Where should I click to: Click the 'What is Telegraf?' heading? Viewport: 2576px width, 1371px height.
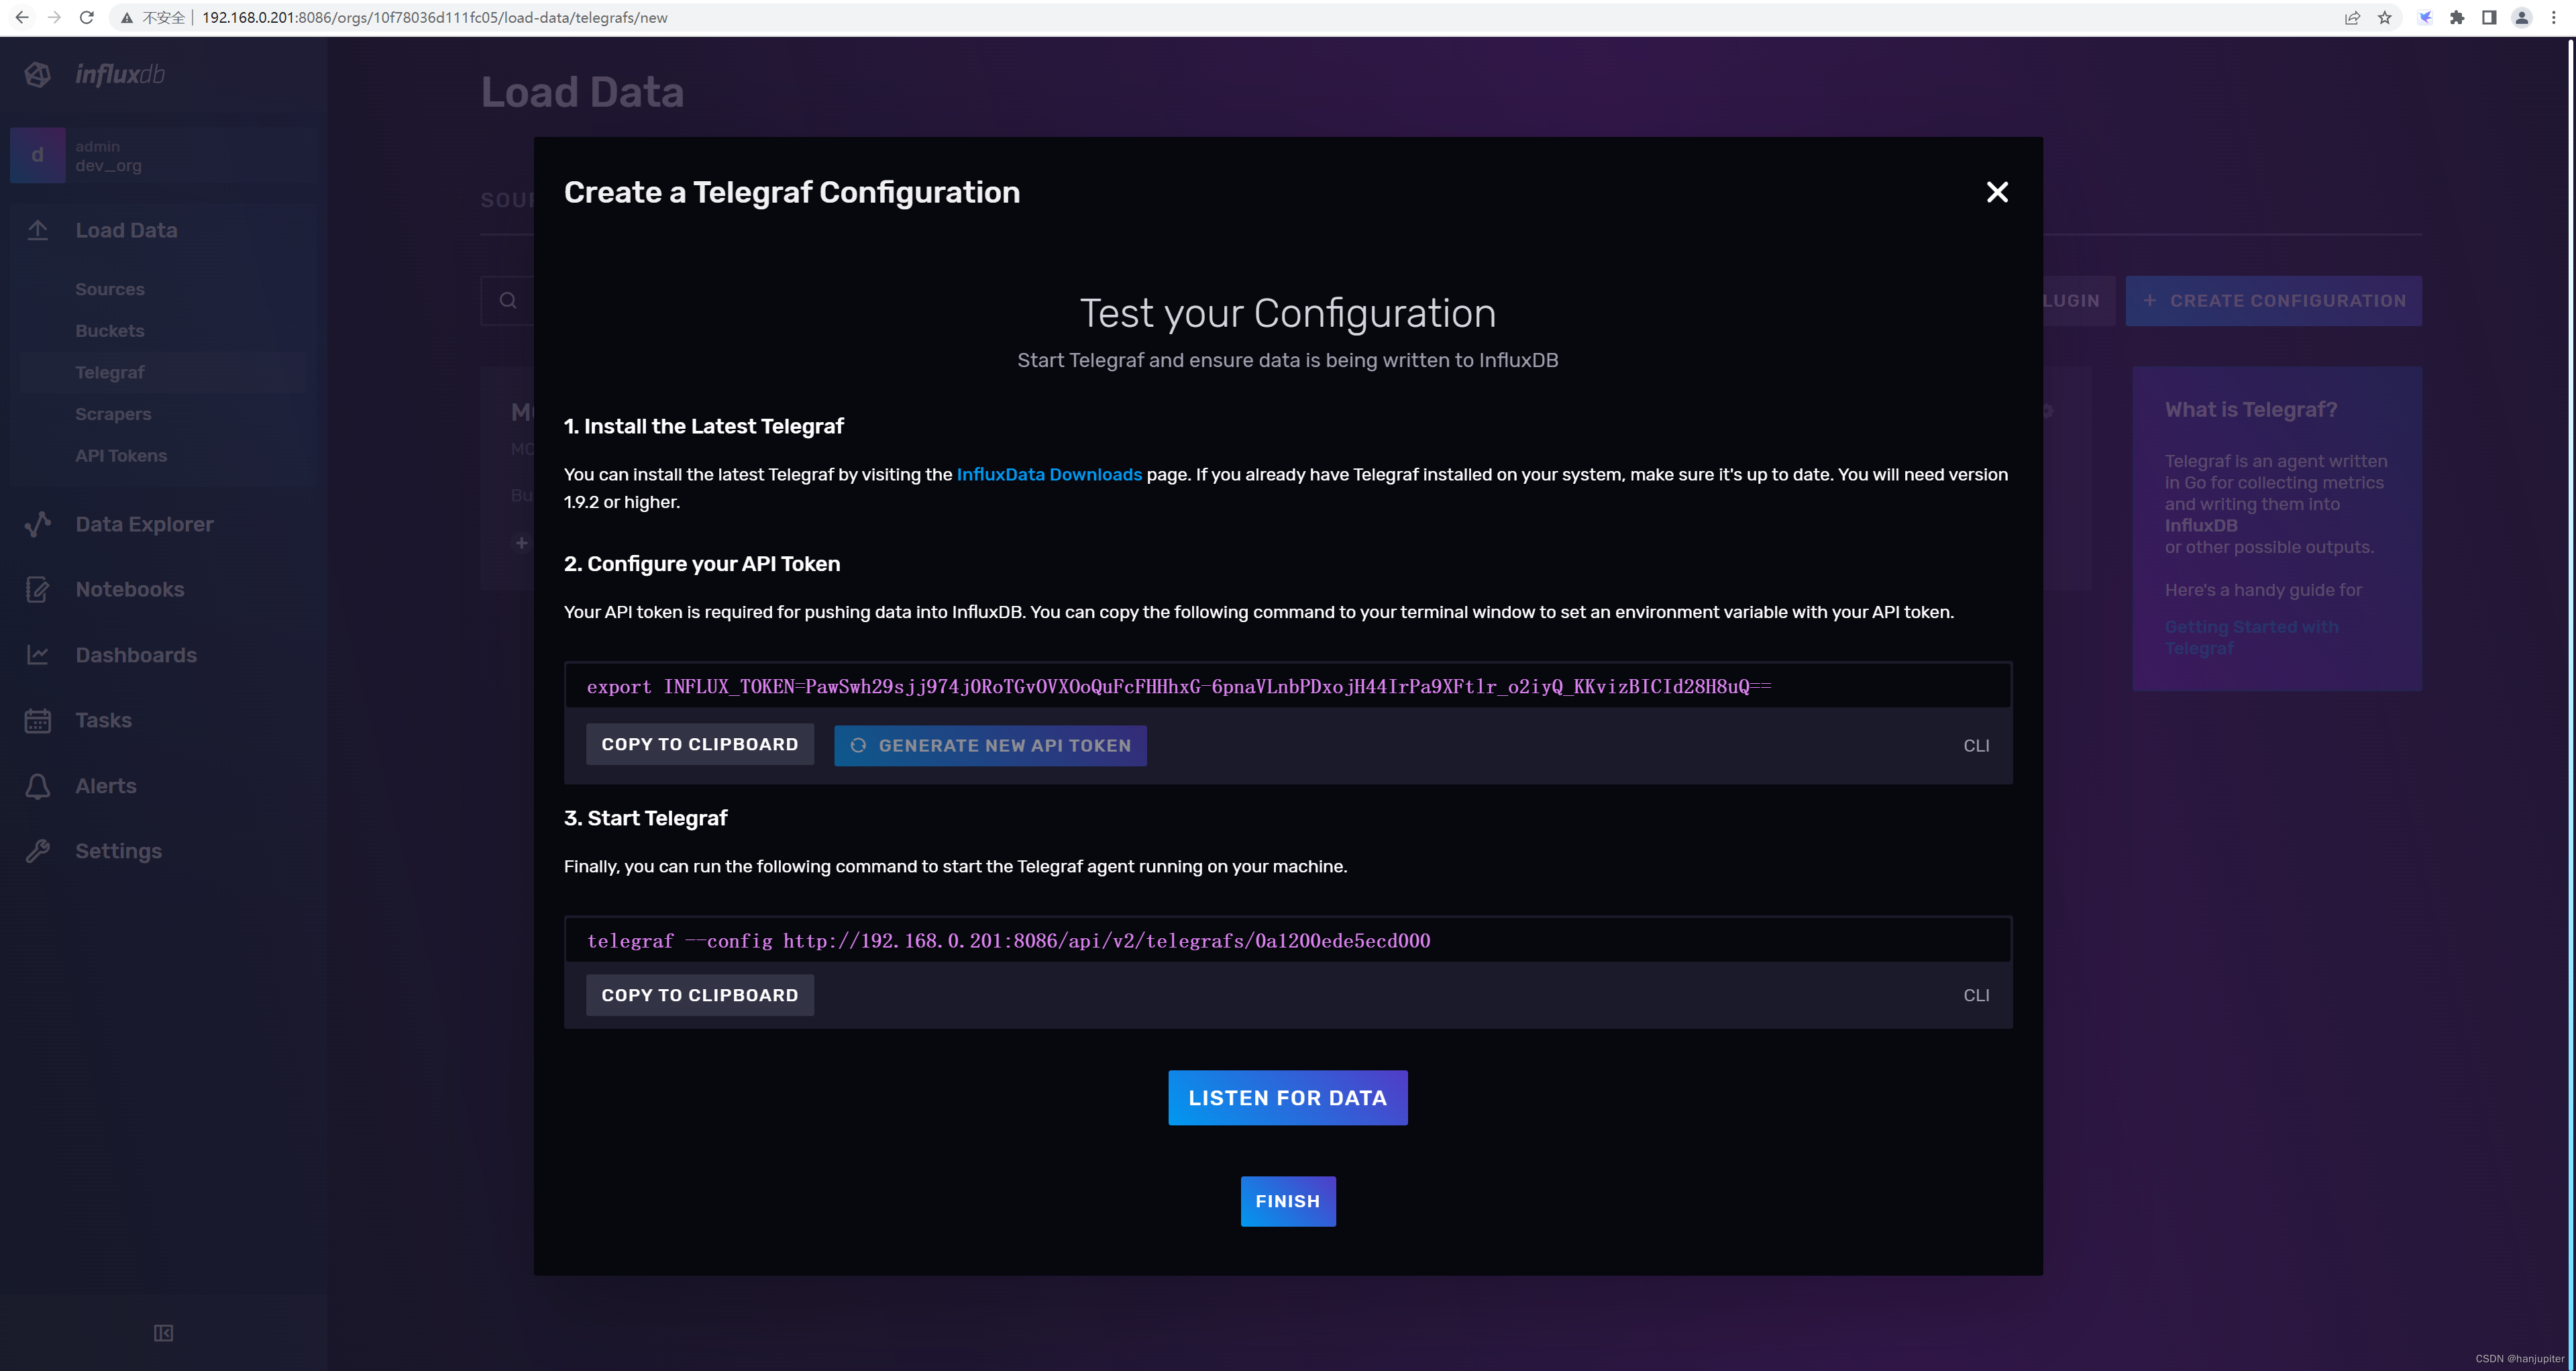2251,410
